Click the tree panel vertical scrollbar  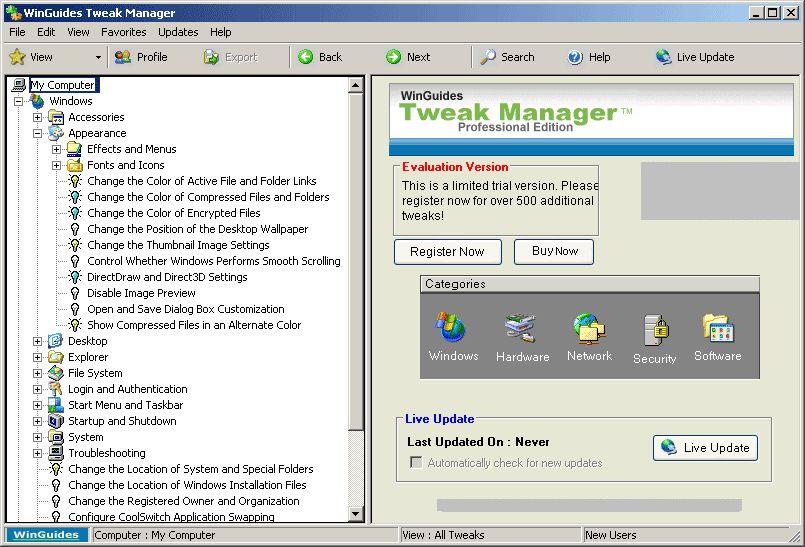[x=356, y=300]
